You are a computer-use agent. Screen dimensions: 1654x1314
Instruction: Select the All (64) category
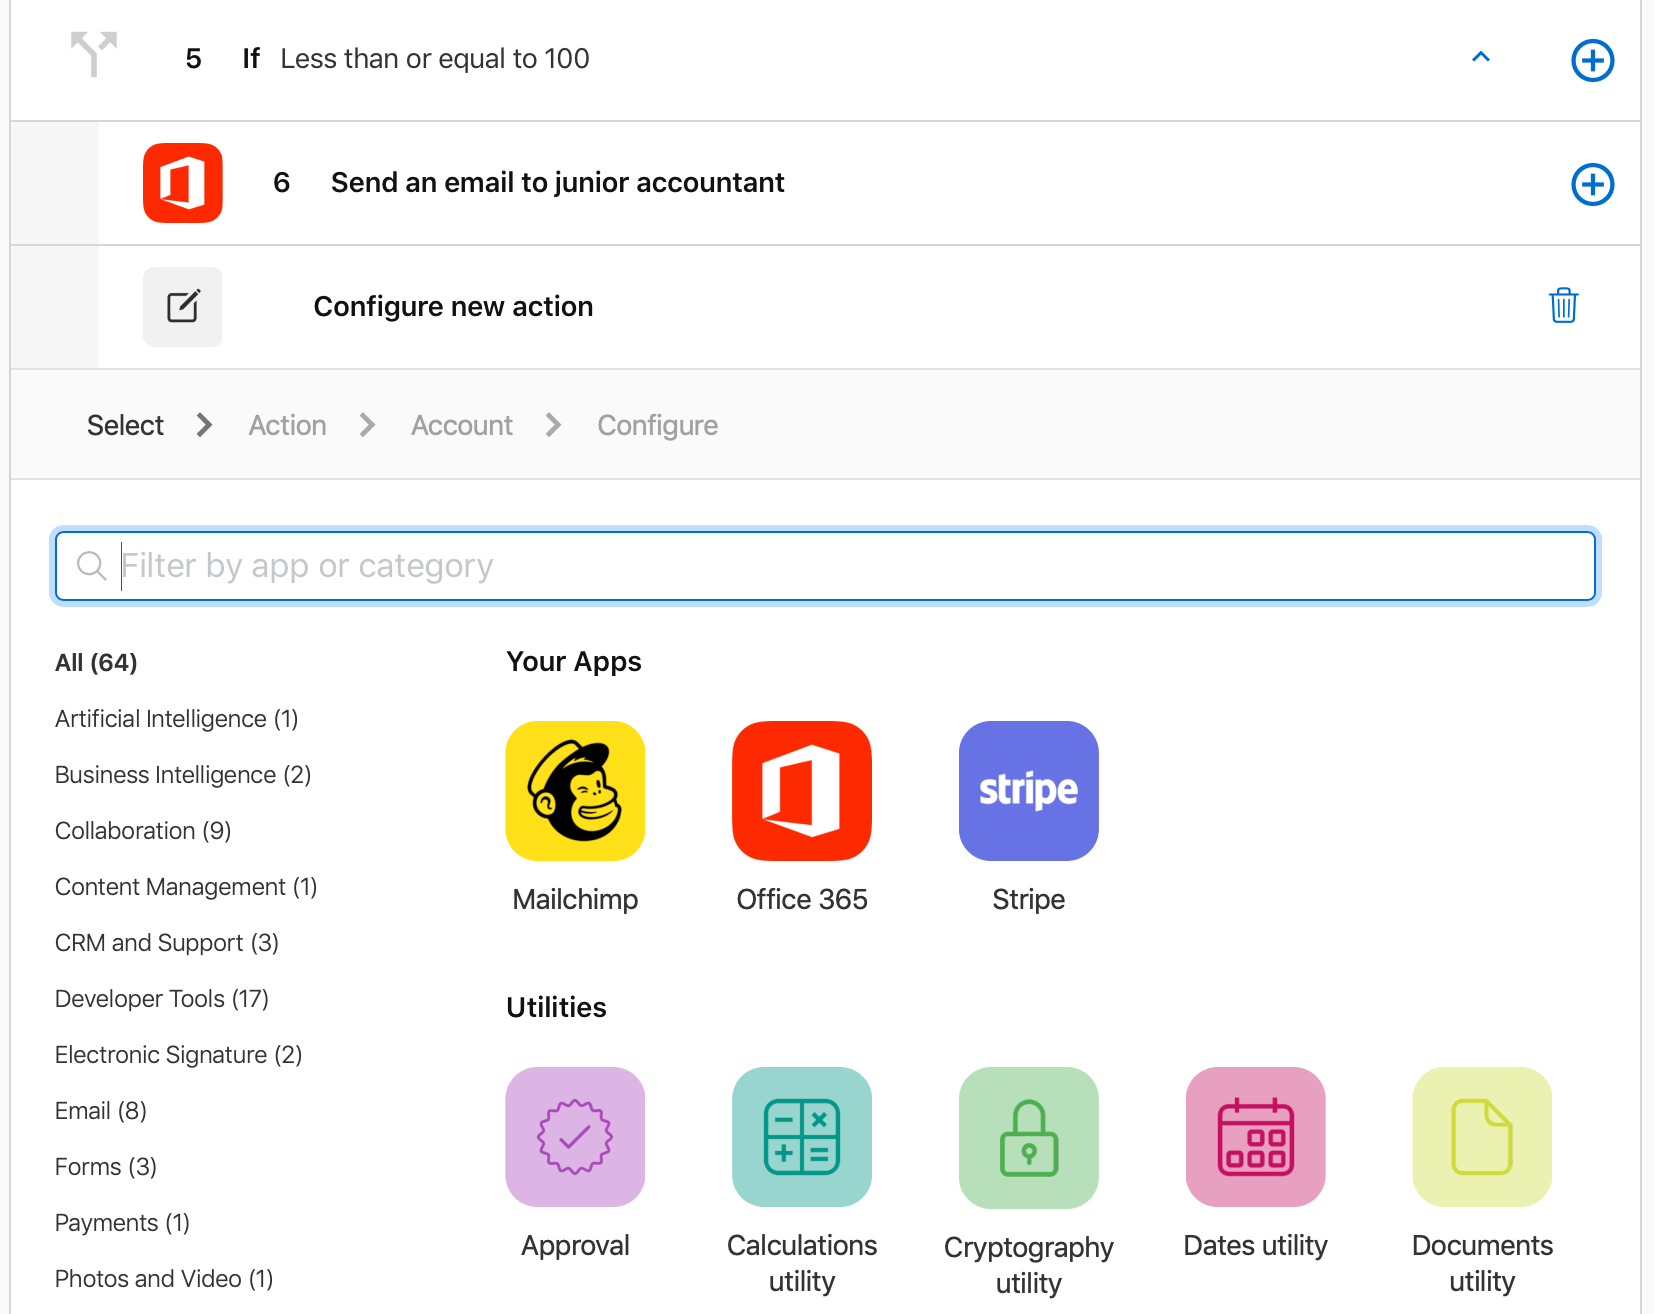(96, 662)
